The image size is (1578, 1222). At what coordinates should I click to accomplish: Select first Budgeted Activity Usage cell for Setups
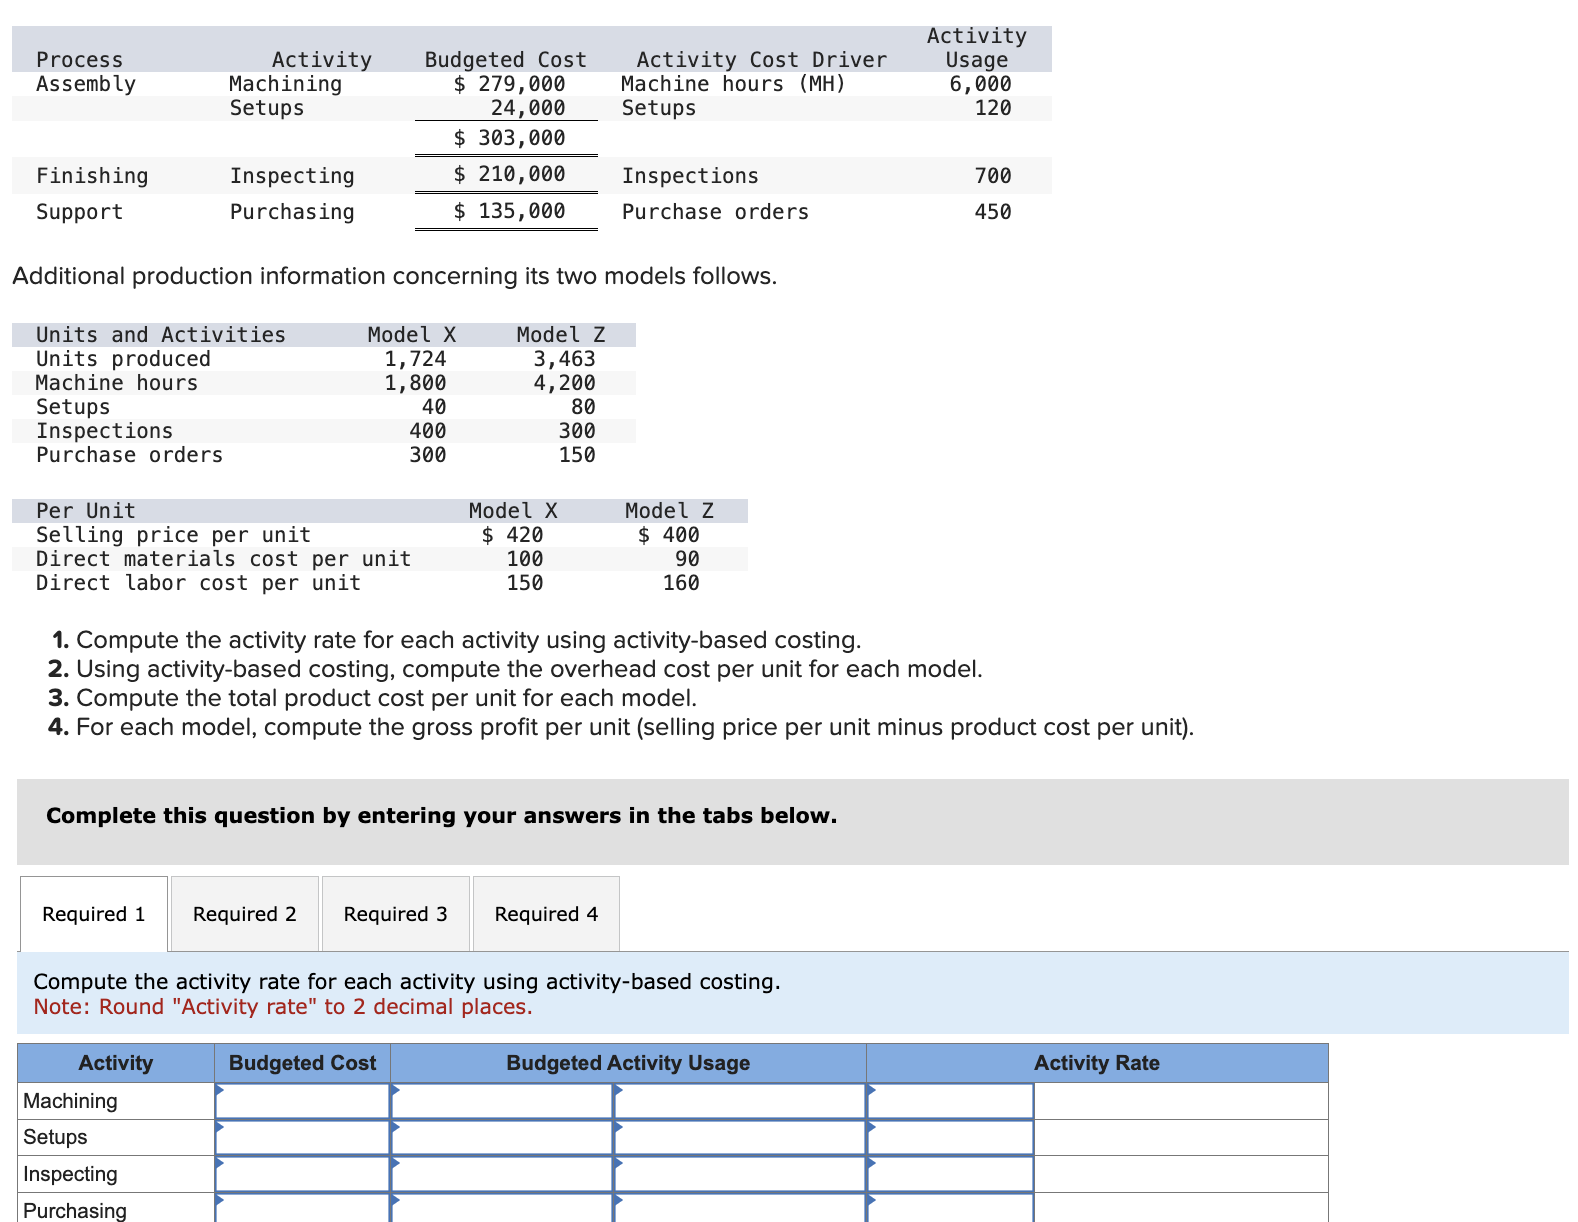pyautogui.click(x=502, y=1138)
